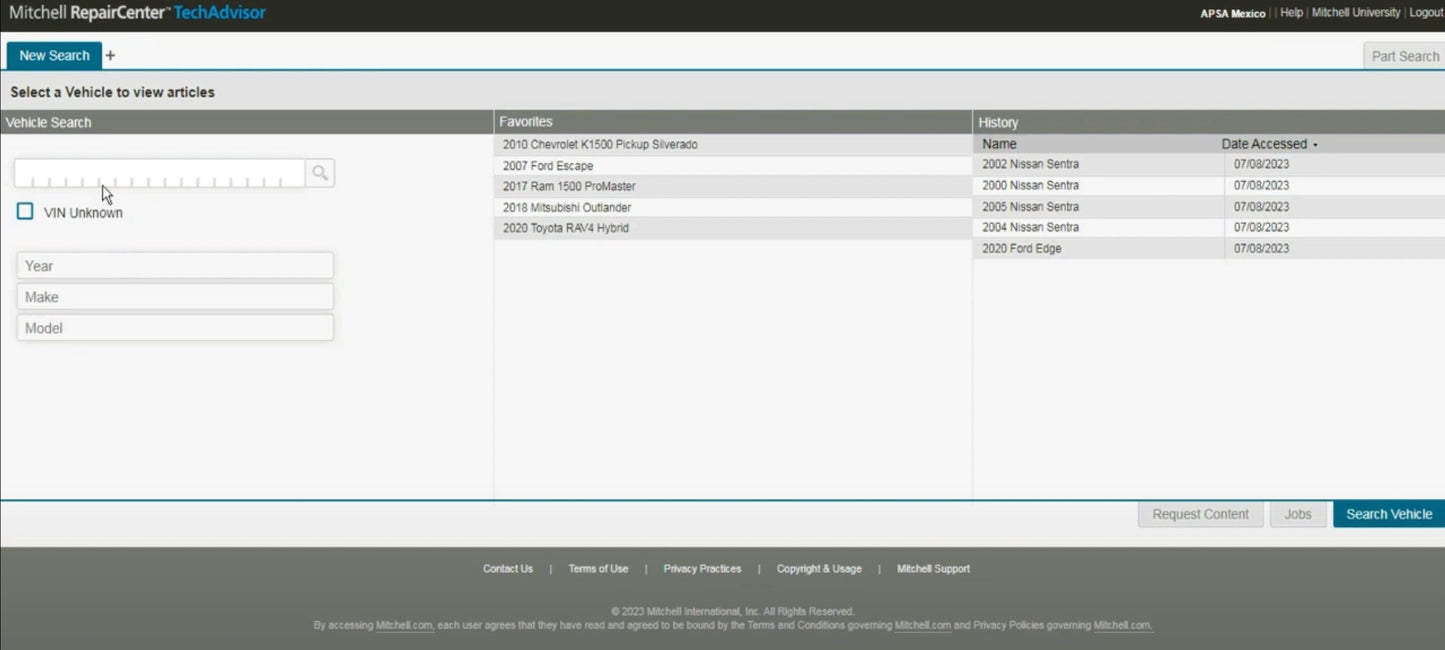
Task: Open a new tab with plus icon
Action: [x=110, y=56]
